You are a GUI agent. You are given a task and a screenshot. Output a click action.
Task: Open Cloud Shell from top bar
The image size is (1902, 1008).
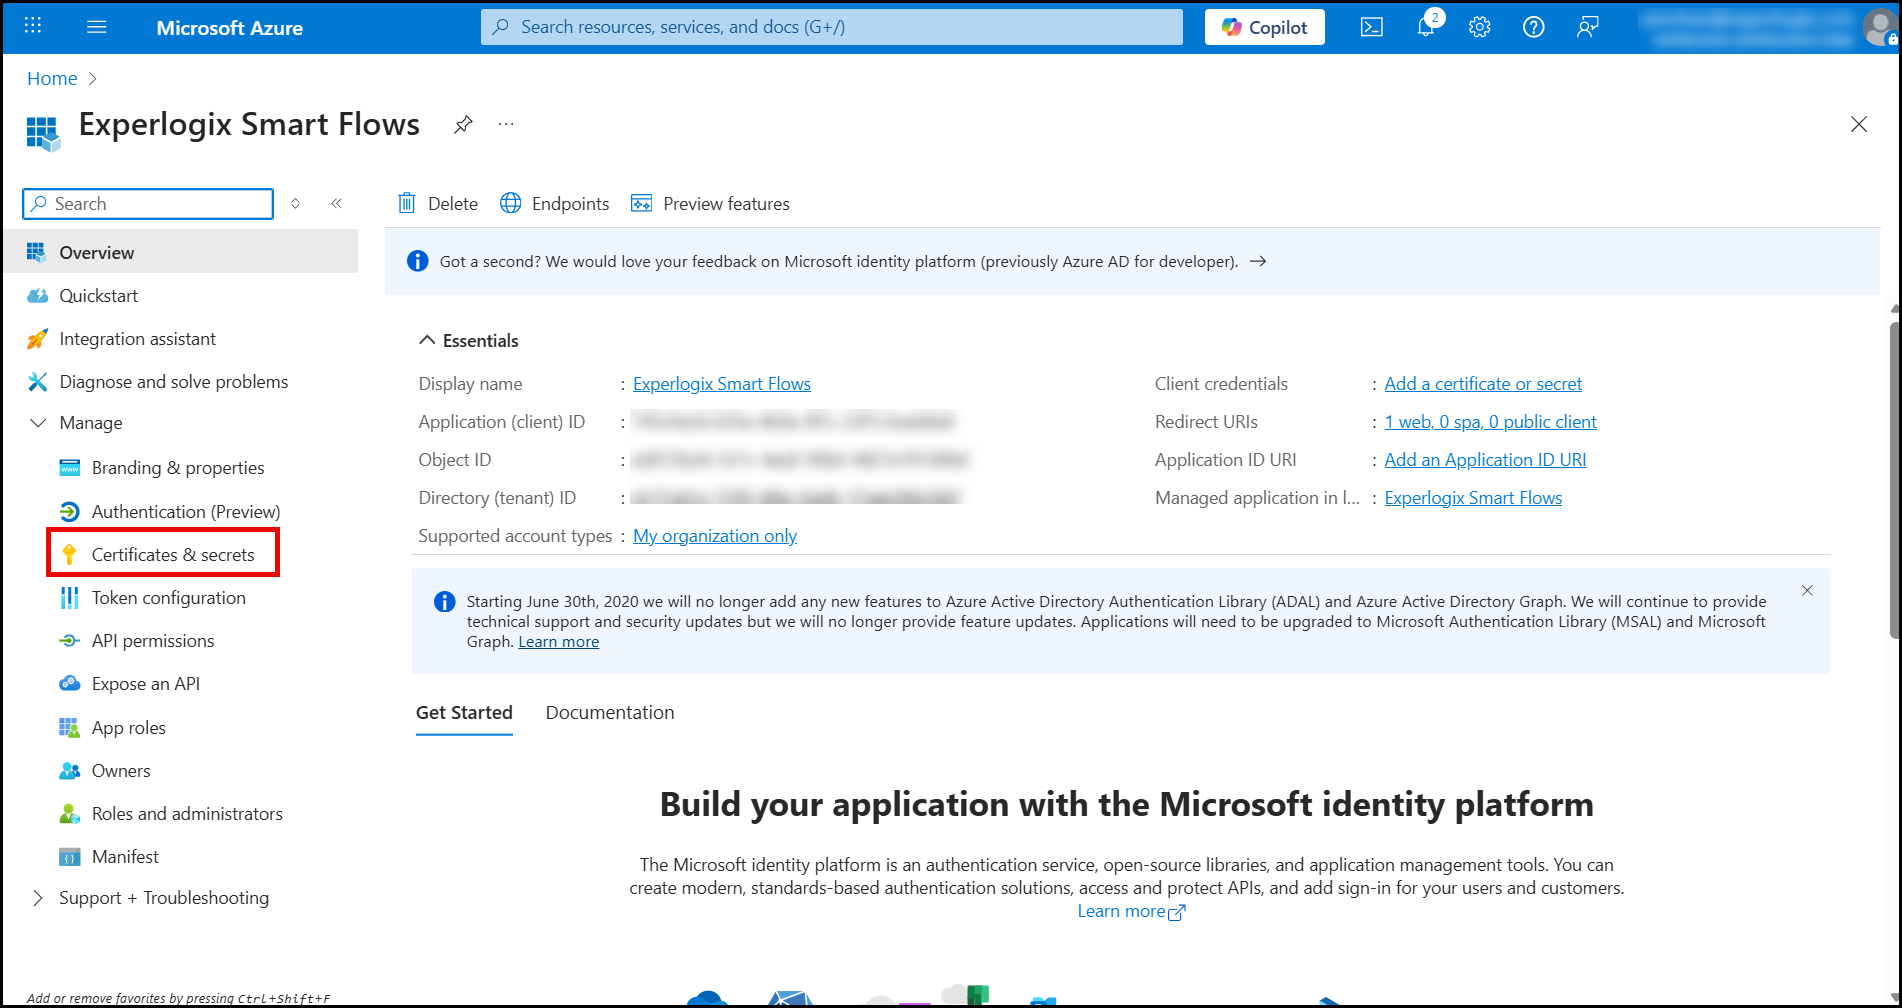[x=1372, y=27]
